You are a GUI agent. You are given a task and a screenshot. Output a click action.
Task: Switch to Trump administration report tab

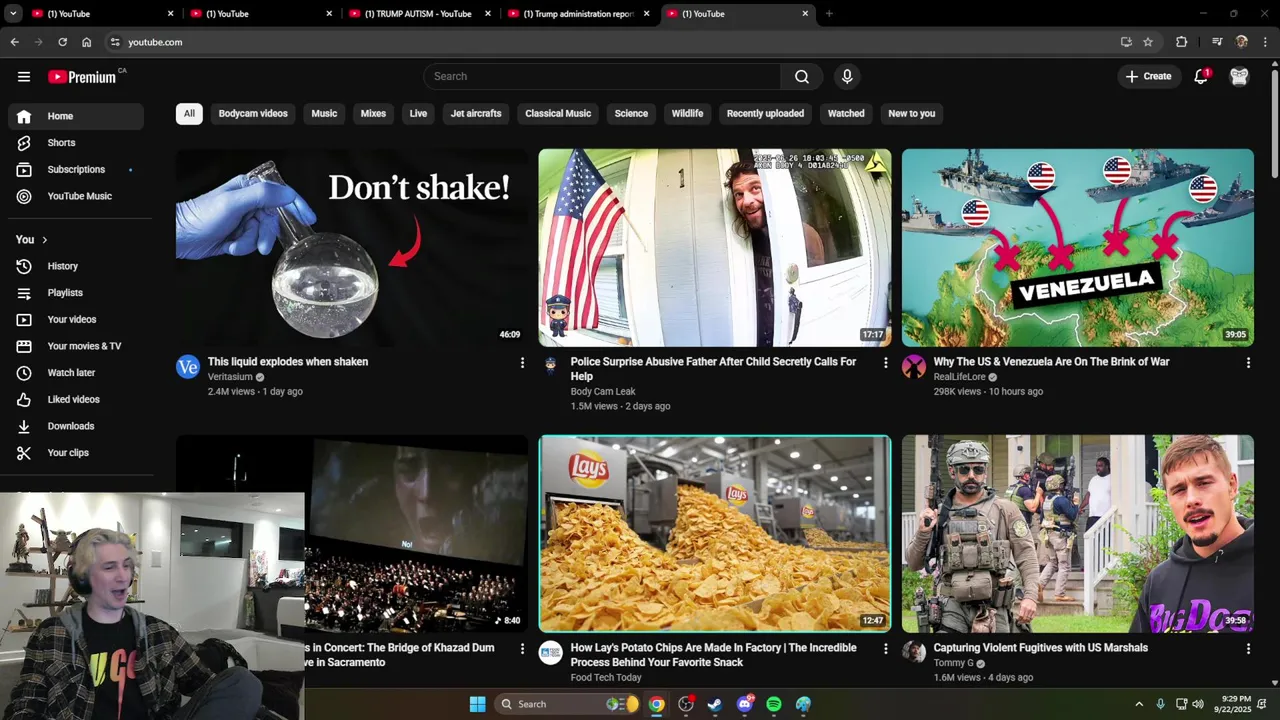579,14
